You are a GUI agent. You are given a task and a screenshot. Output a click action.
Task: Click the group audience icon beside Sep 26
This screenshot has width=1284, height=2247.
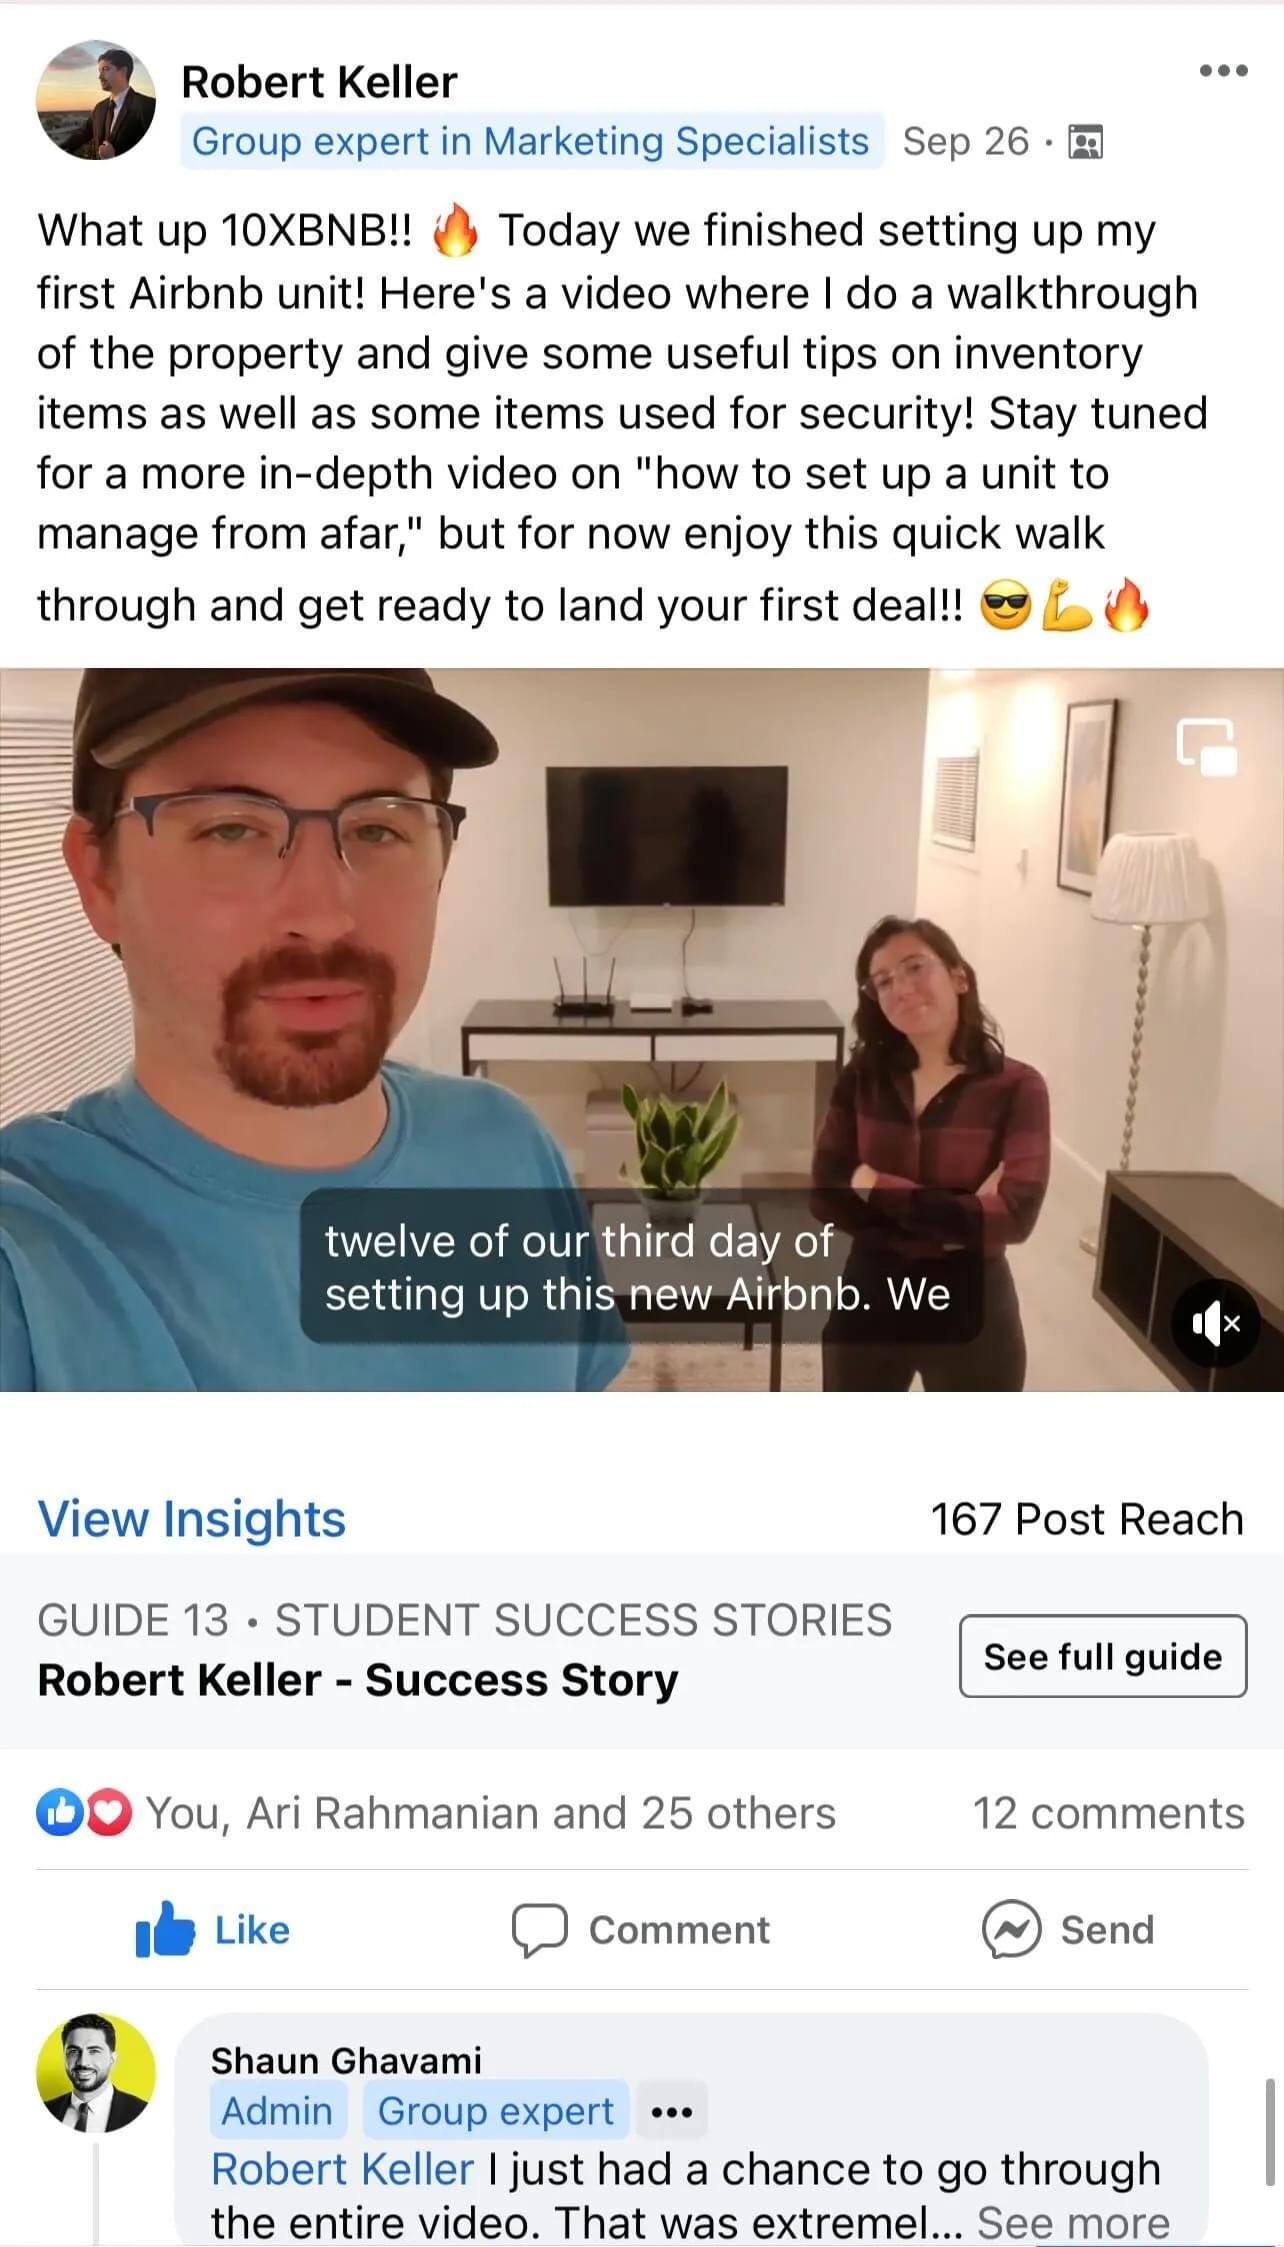point(1085,142)
